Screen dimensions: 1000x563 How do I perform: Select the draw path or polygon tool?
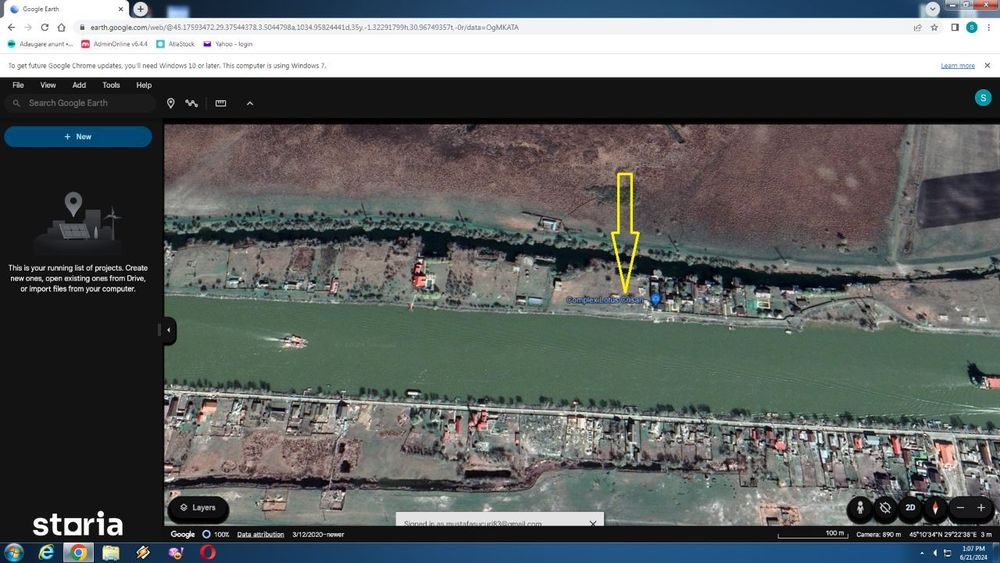tap(191, 103)
